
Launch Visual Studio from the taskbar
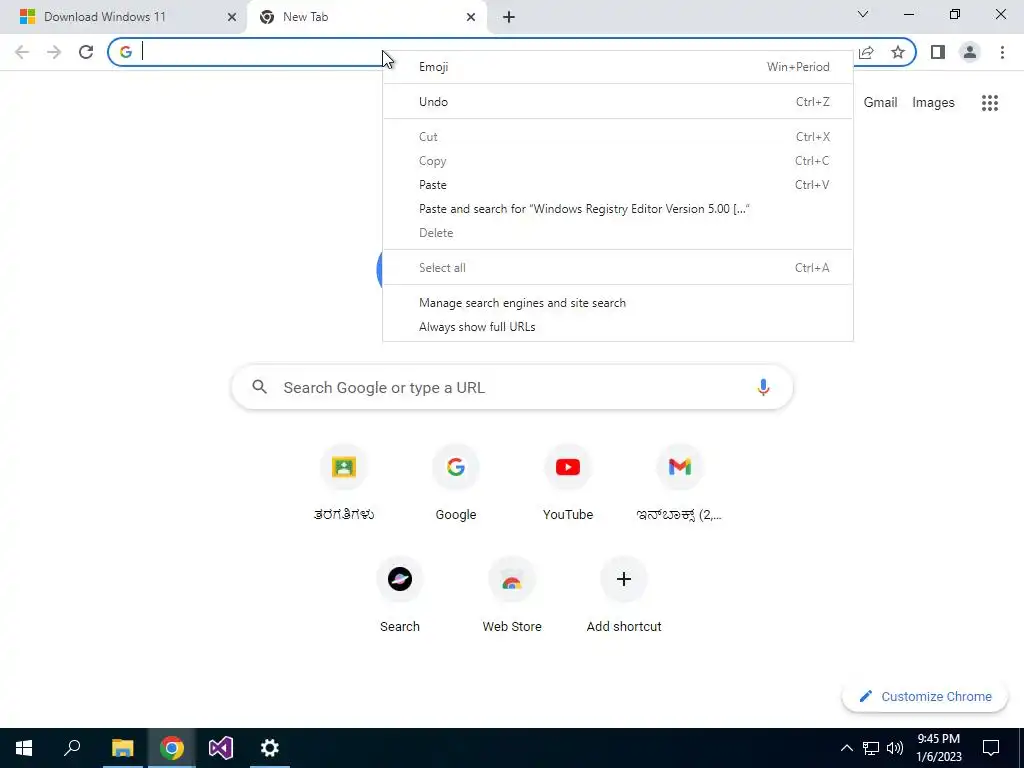221,748
